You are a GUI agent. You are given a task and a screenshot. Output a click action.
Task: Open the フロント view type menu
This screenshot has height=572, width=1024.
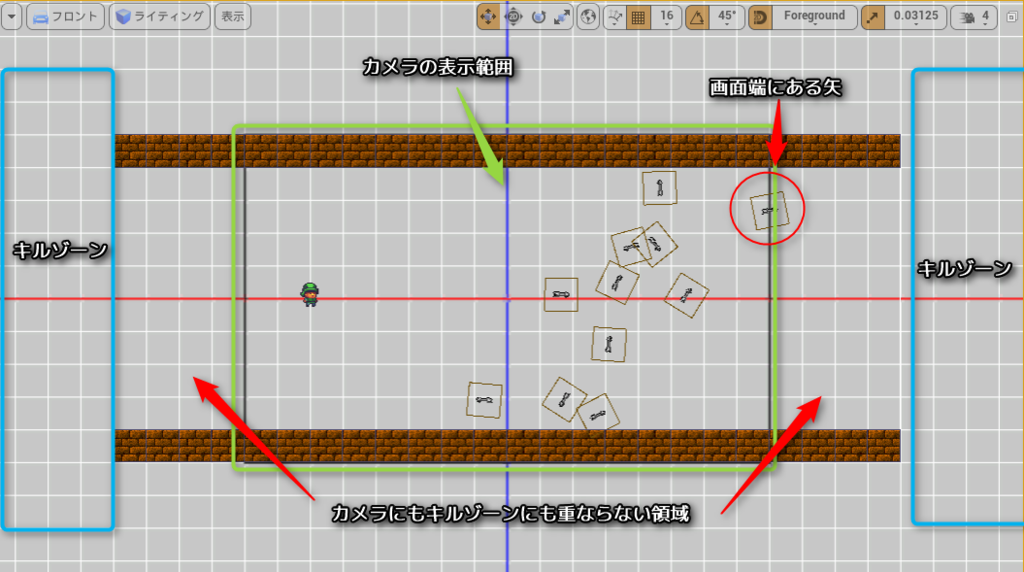point(65,16)
